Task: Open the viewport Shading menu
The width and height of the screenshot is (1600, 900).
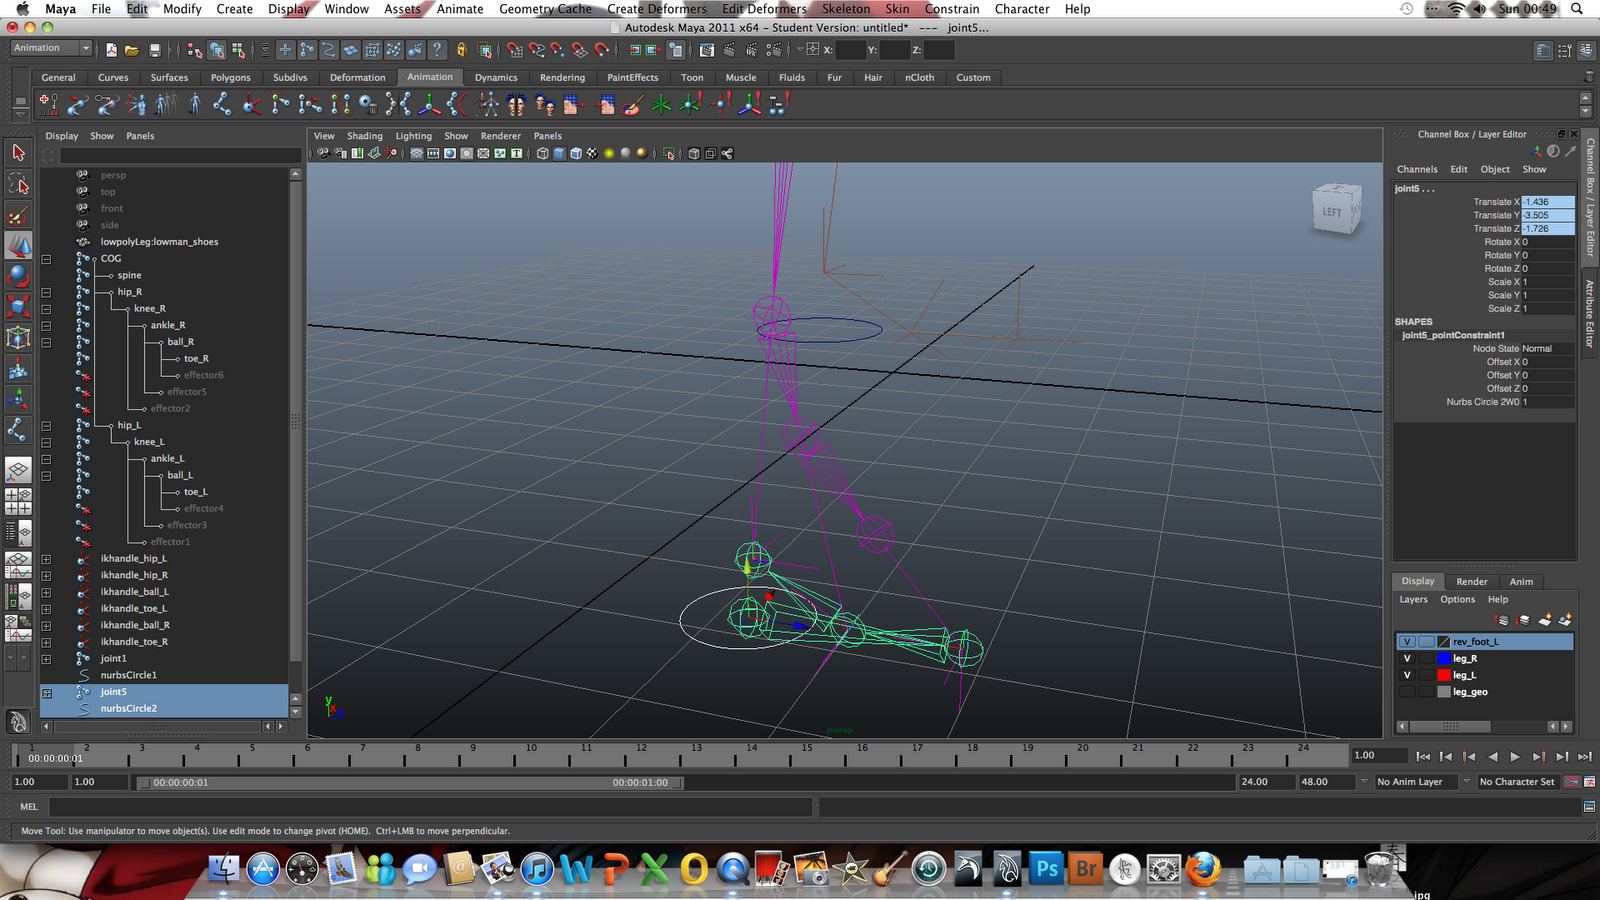Action: click(x=365, y=136)
